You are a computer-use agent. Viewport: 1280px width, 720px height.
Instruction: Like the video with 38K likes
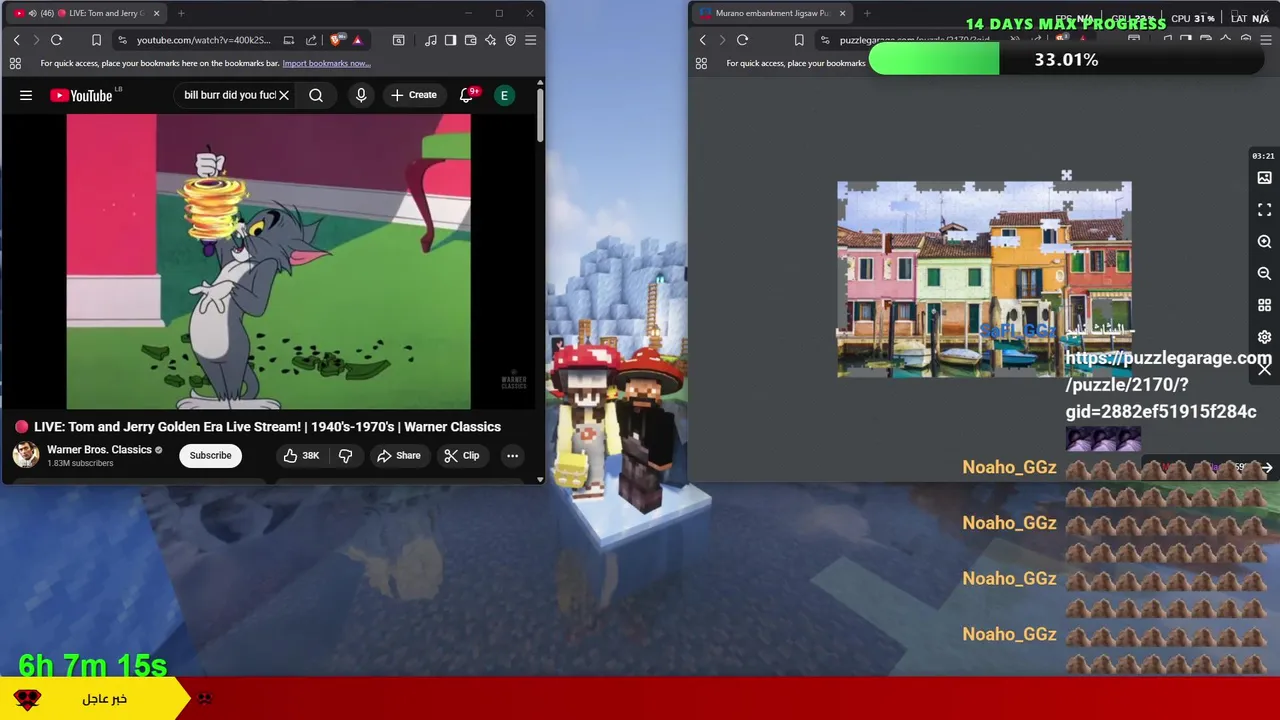pyautogui.click(x=302, y=455)
